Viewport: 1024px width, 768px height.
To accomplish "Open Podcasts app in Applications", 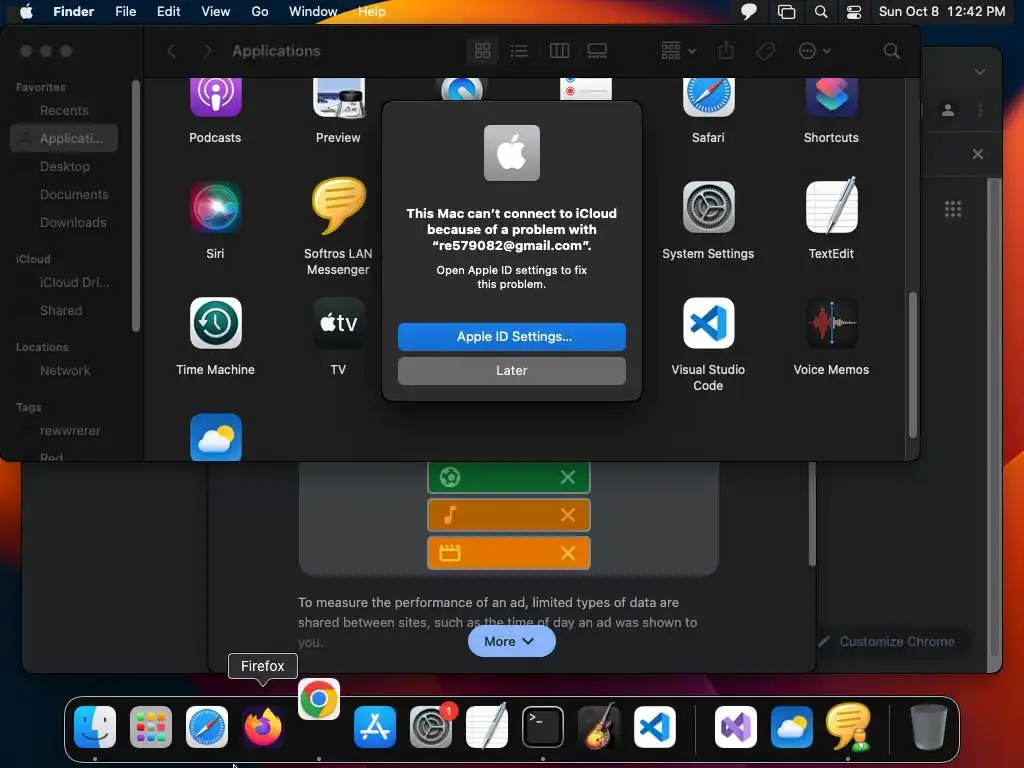I will (216, 97).
